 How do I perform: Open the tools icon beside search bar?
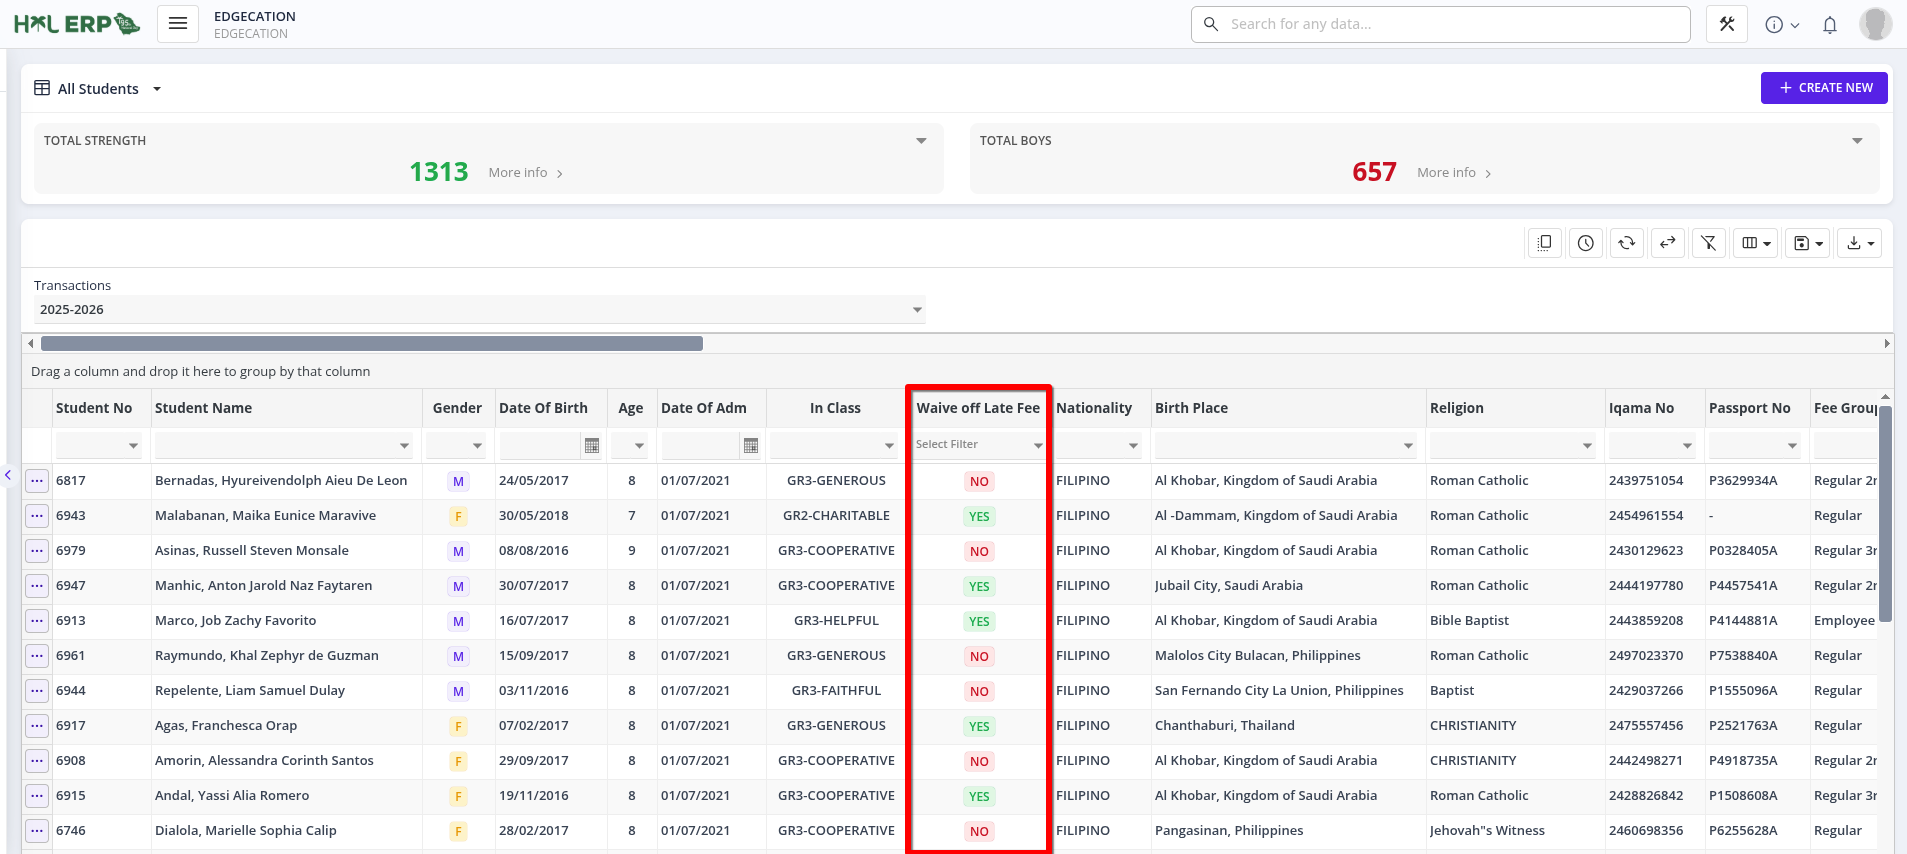coord(1727,24)
